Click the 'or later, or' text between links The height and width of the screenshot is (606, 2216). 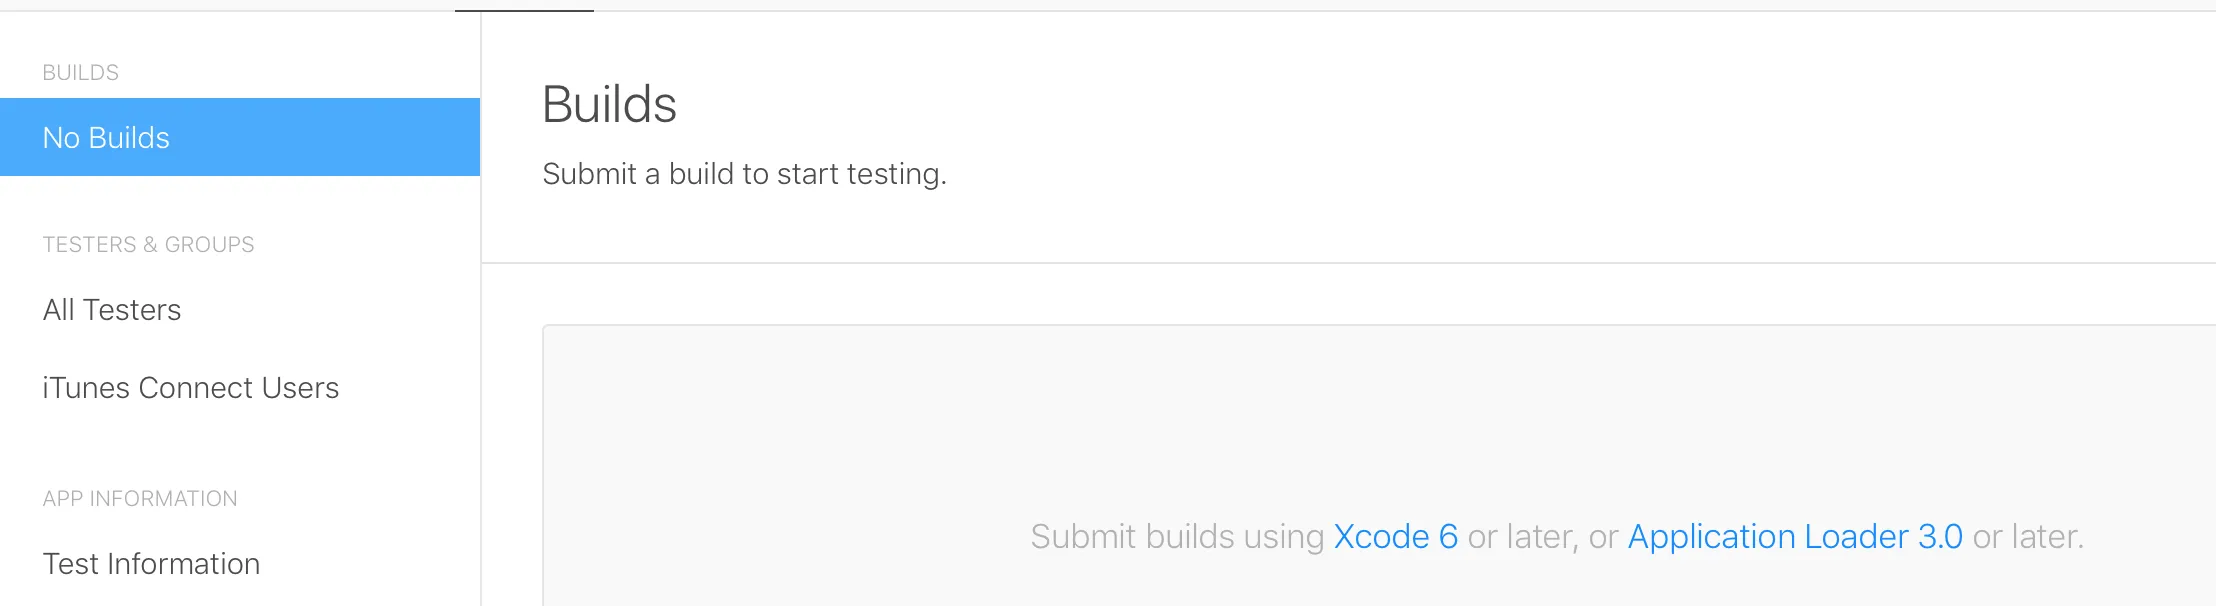[1542, 537]
